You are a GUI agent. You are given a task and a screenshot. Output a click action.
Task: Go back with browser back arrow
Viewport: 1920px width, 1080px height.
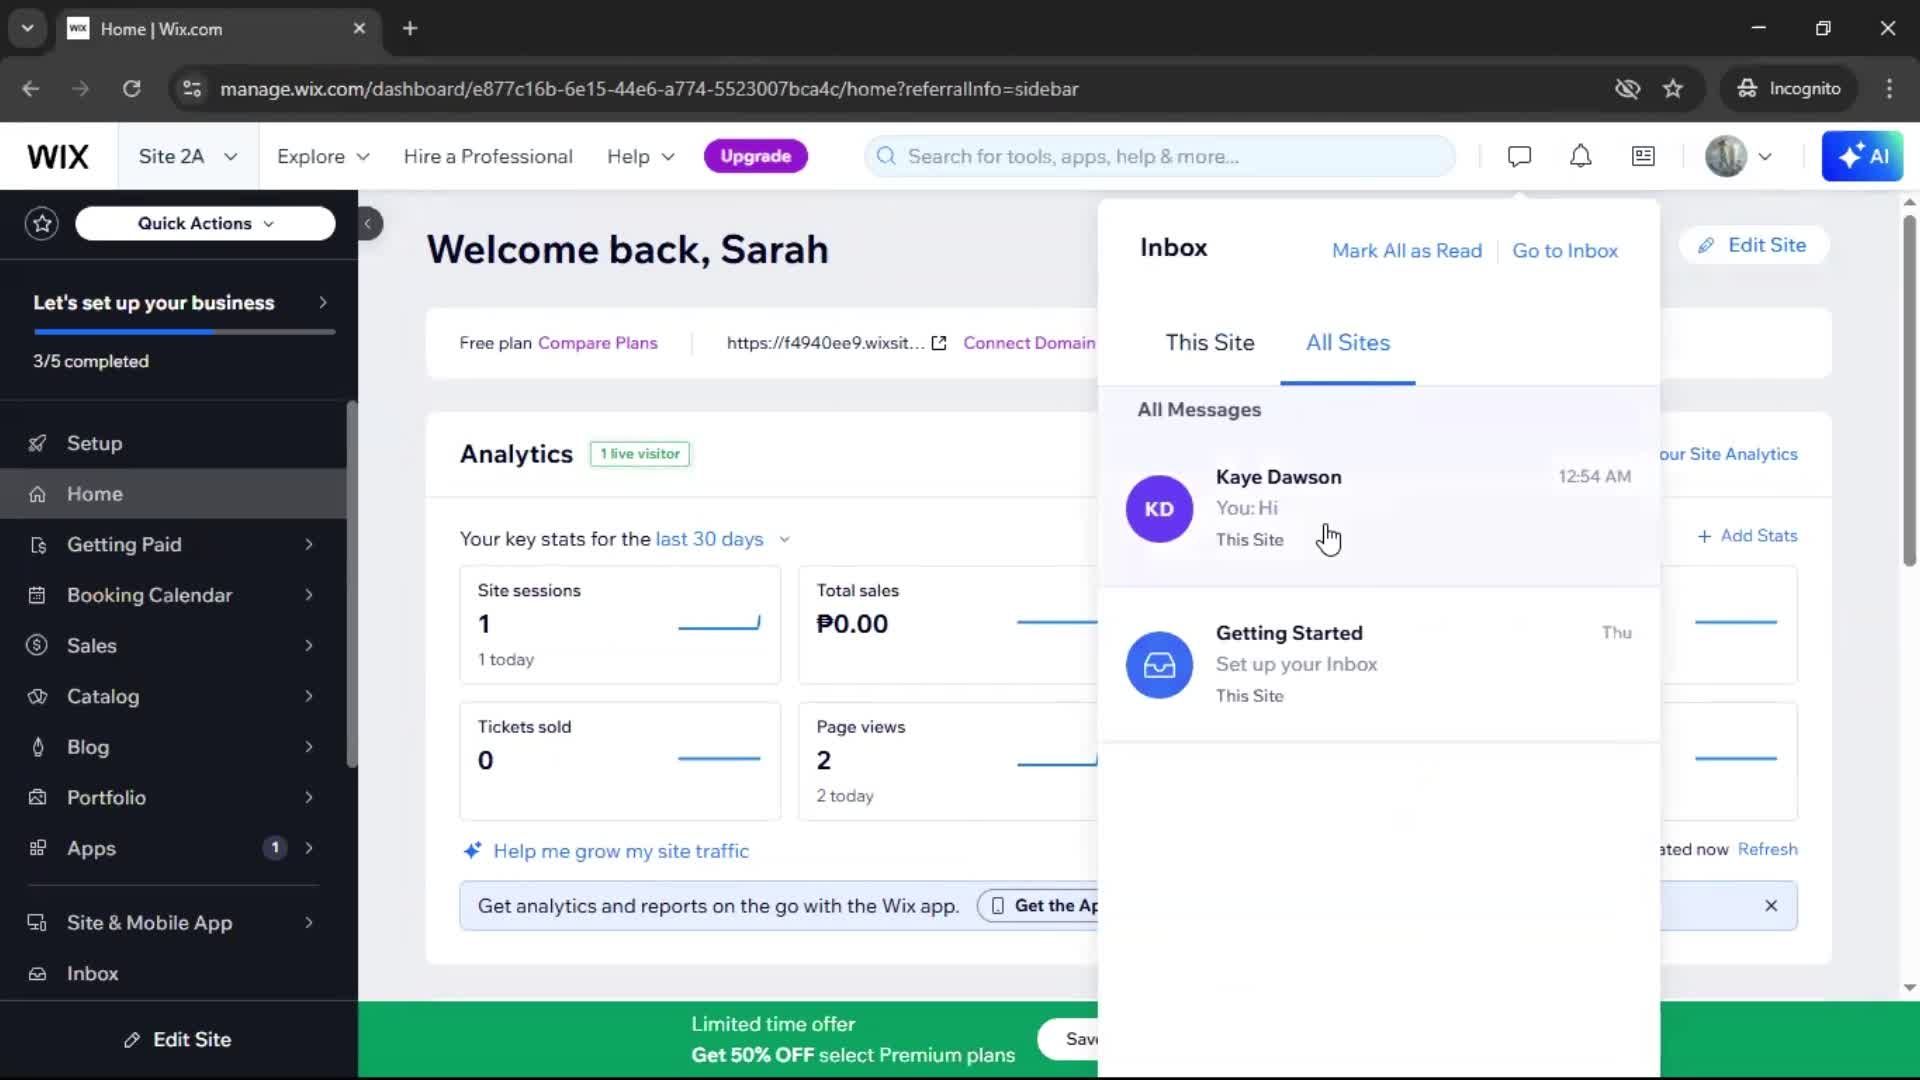31,89
